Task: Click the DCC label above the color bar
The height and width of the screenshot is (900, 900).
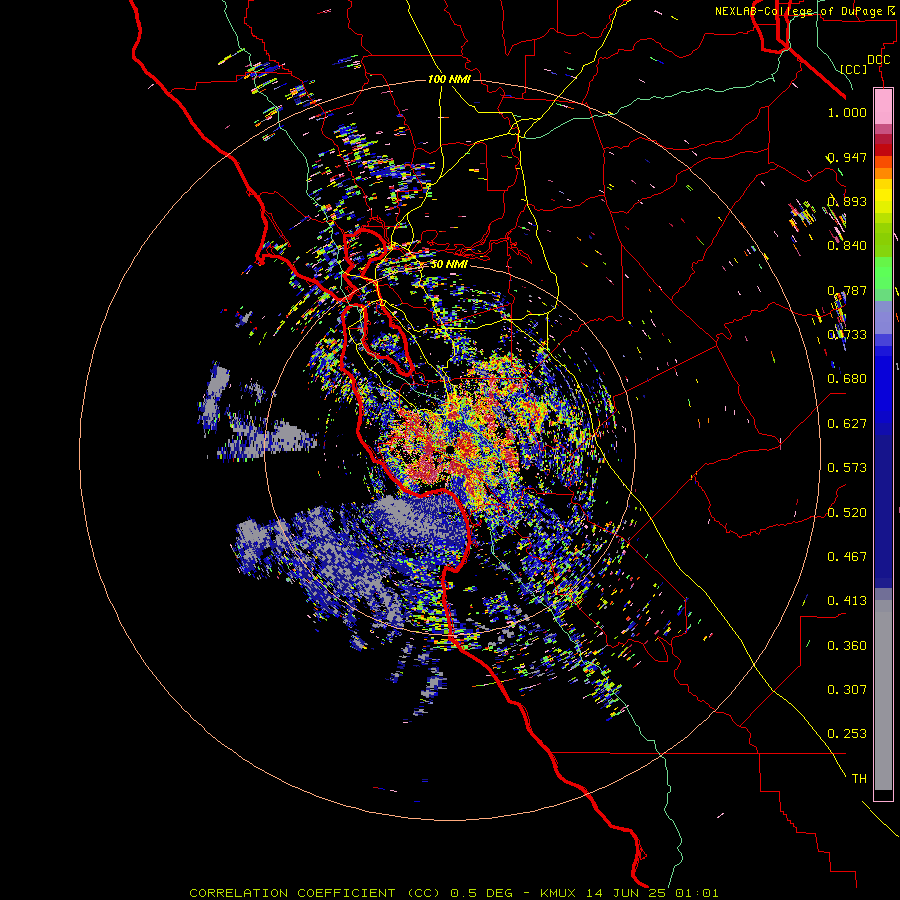Action: (x=878, y=60)
